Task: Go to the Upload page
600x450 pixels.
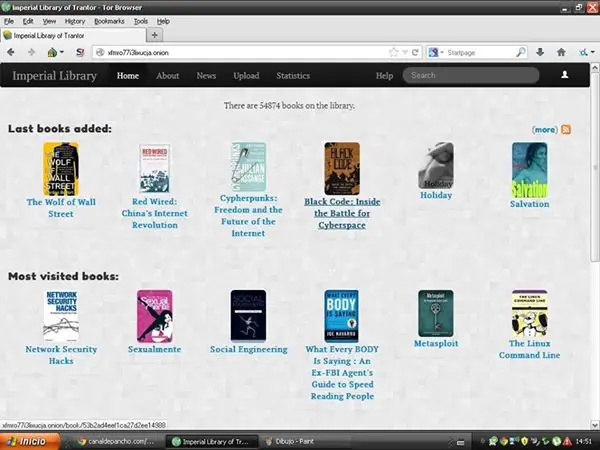Action: click(246, 75)
